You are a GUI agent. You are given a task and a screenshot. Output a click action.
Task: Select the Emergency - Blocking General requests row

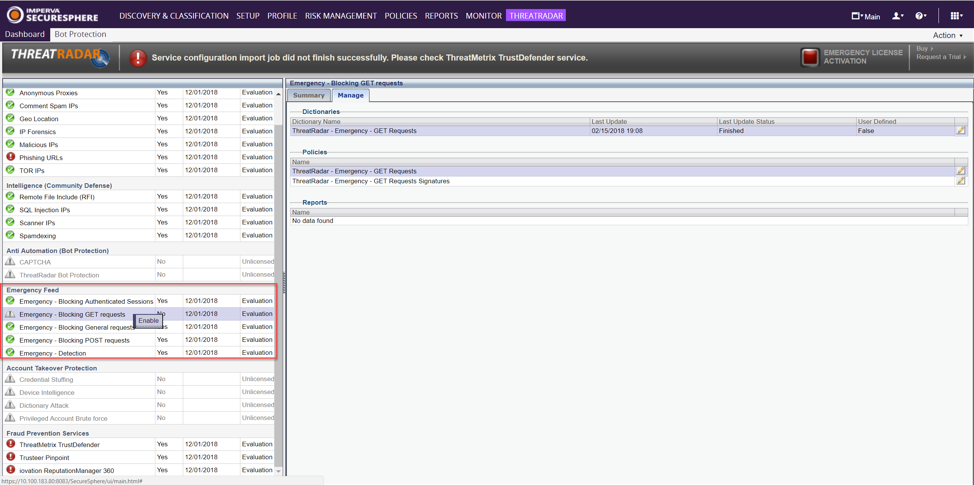click(139, 327)
